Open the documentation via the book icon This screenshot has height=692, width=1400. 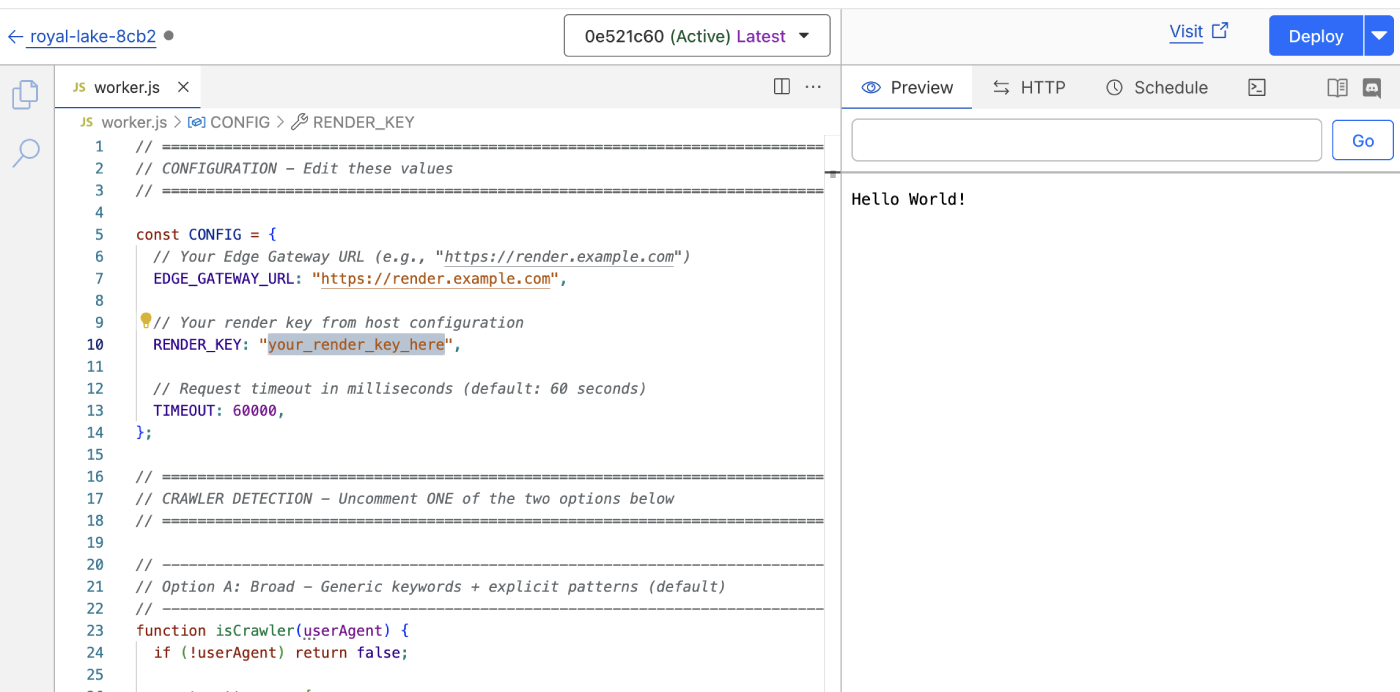1337,87
